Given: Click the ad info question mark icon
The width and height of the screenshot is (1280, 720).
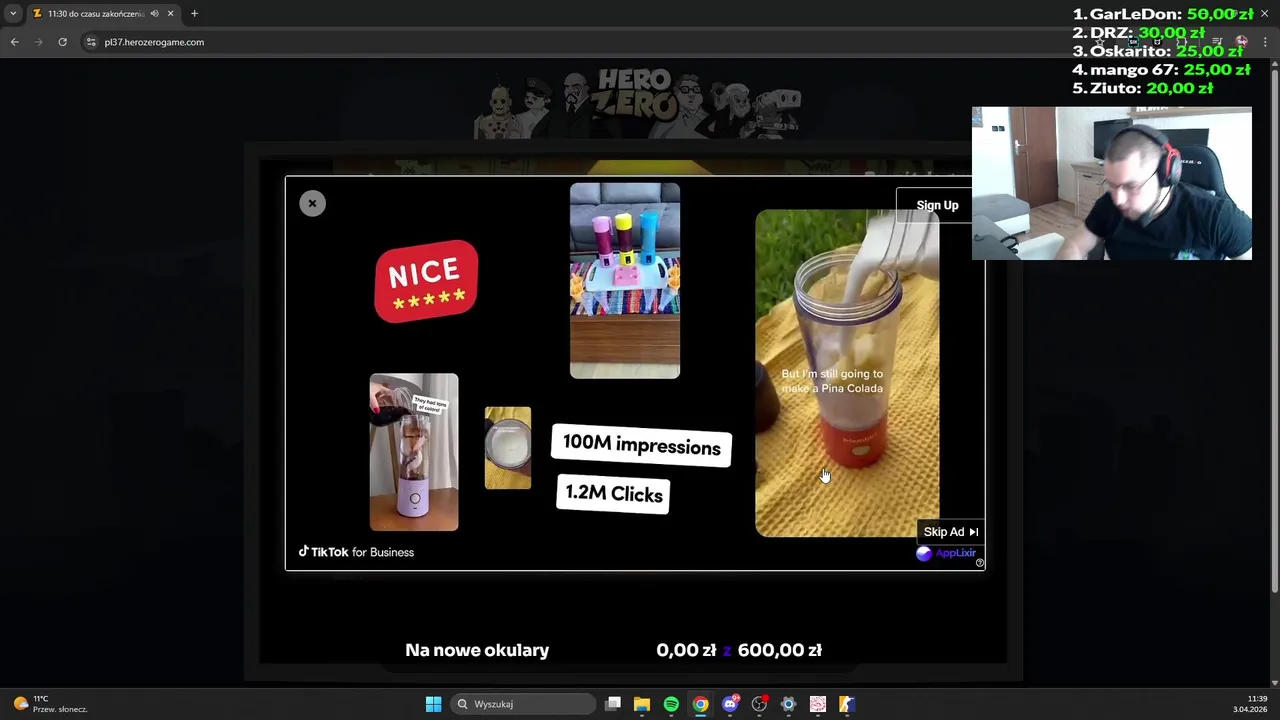Looking at the screenshot, I should tap(980, 563).
